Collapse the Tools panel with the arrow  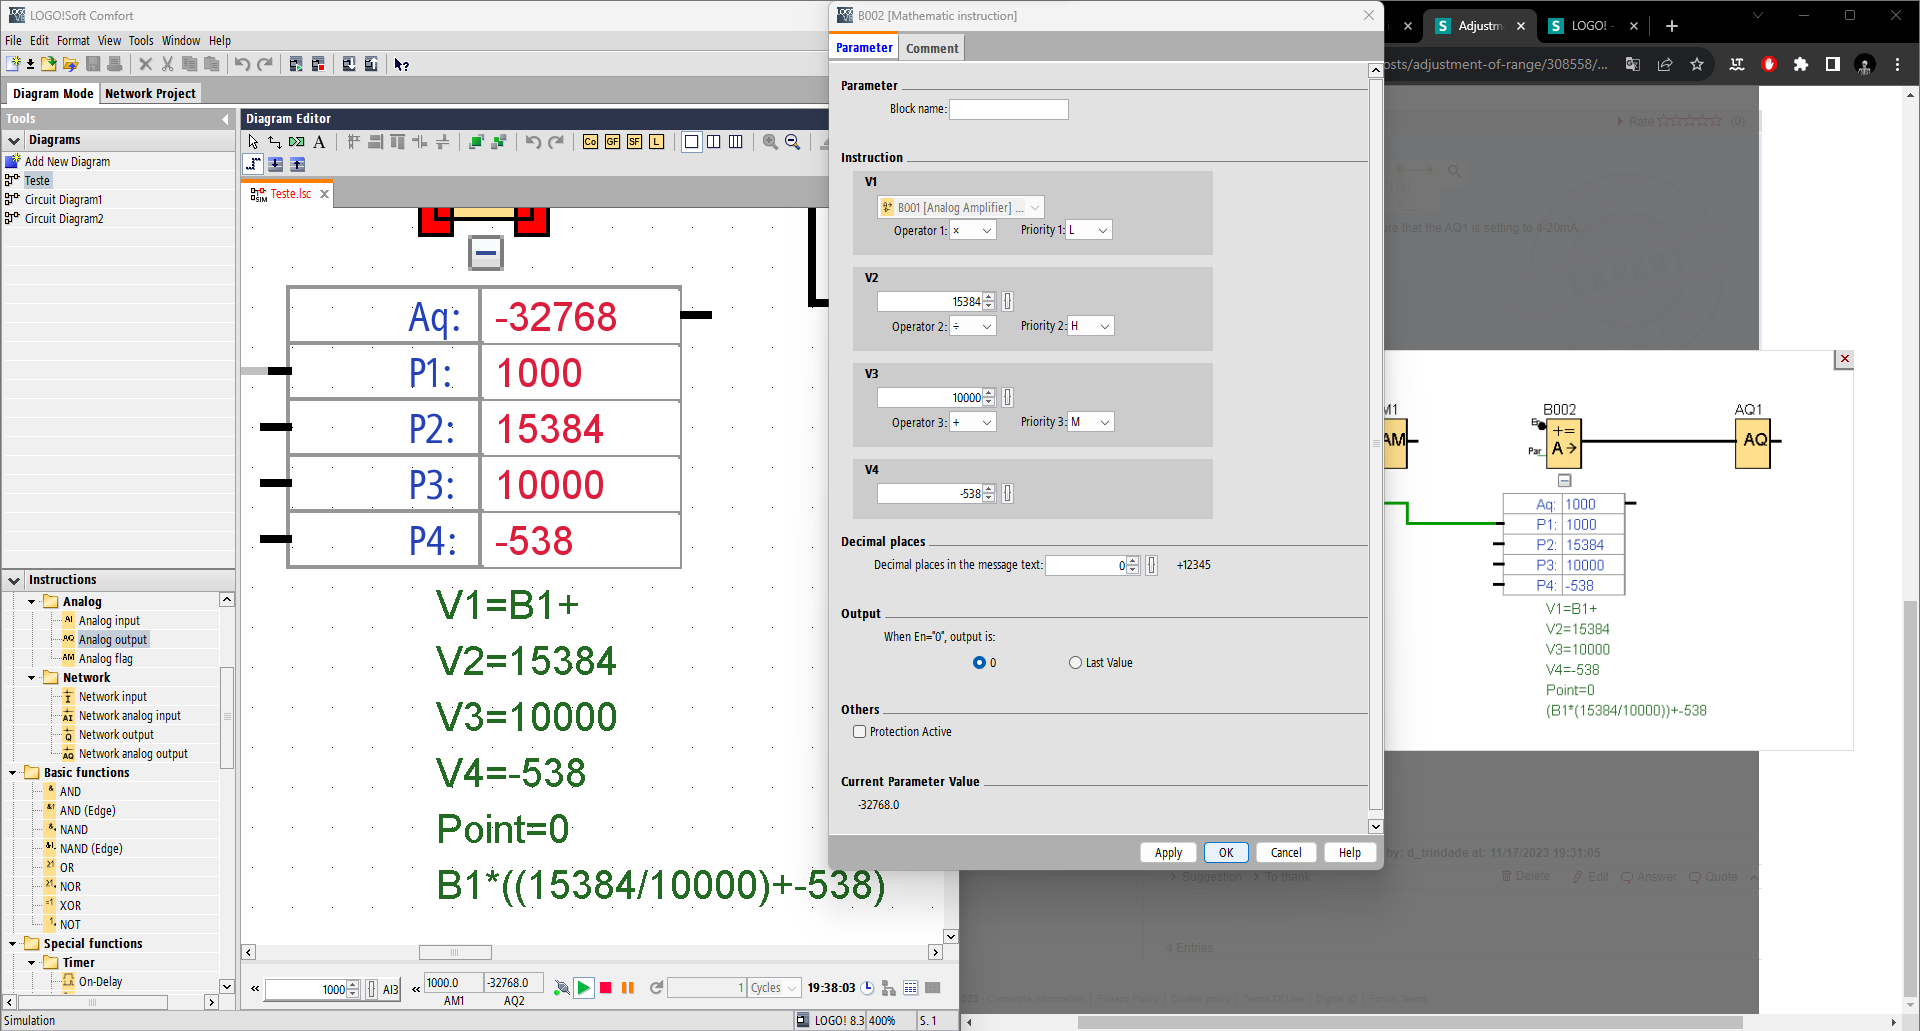225,119
